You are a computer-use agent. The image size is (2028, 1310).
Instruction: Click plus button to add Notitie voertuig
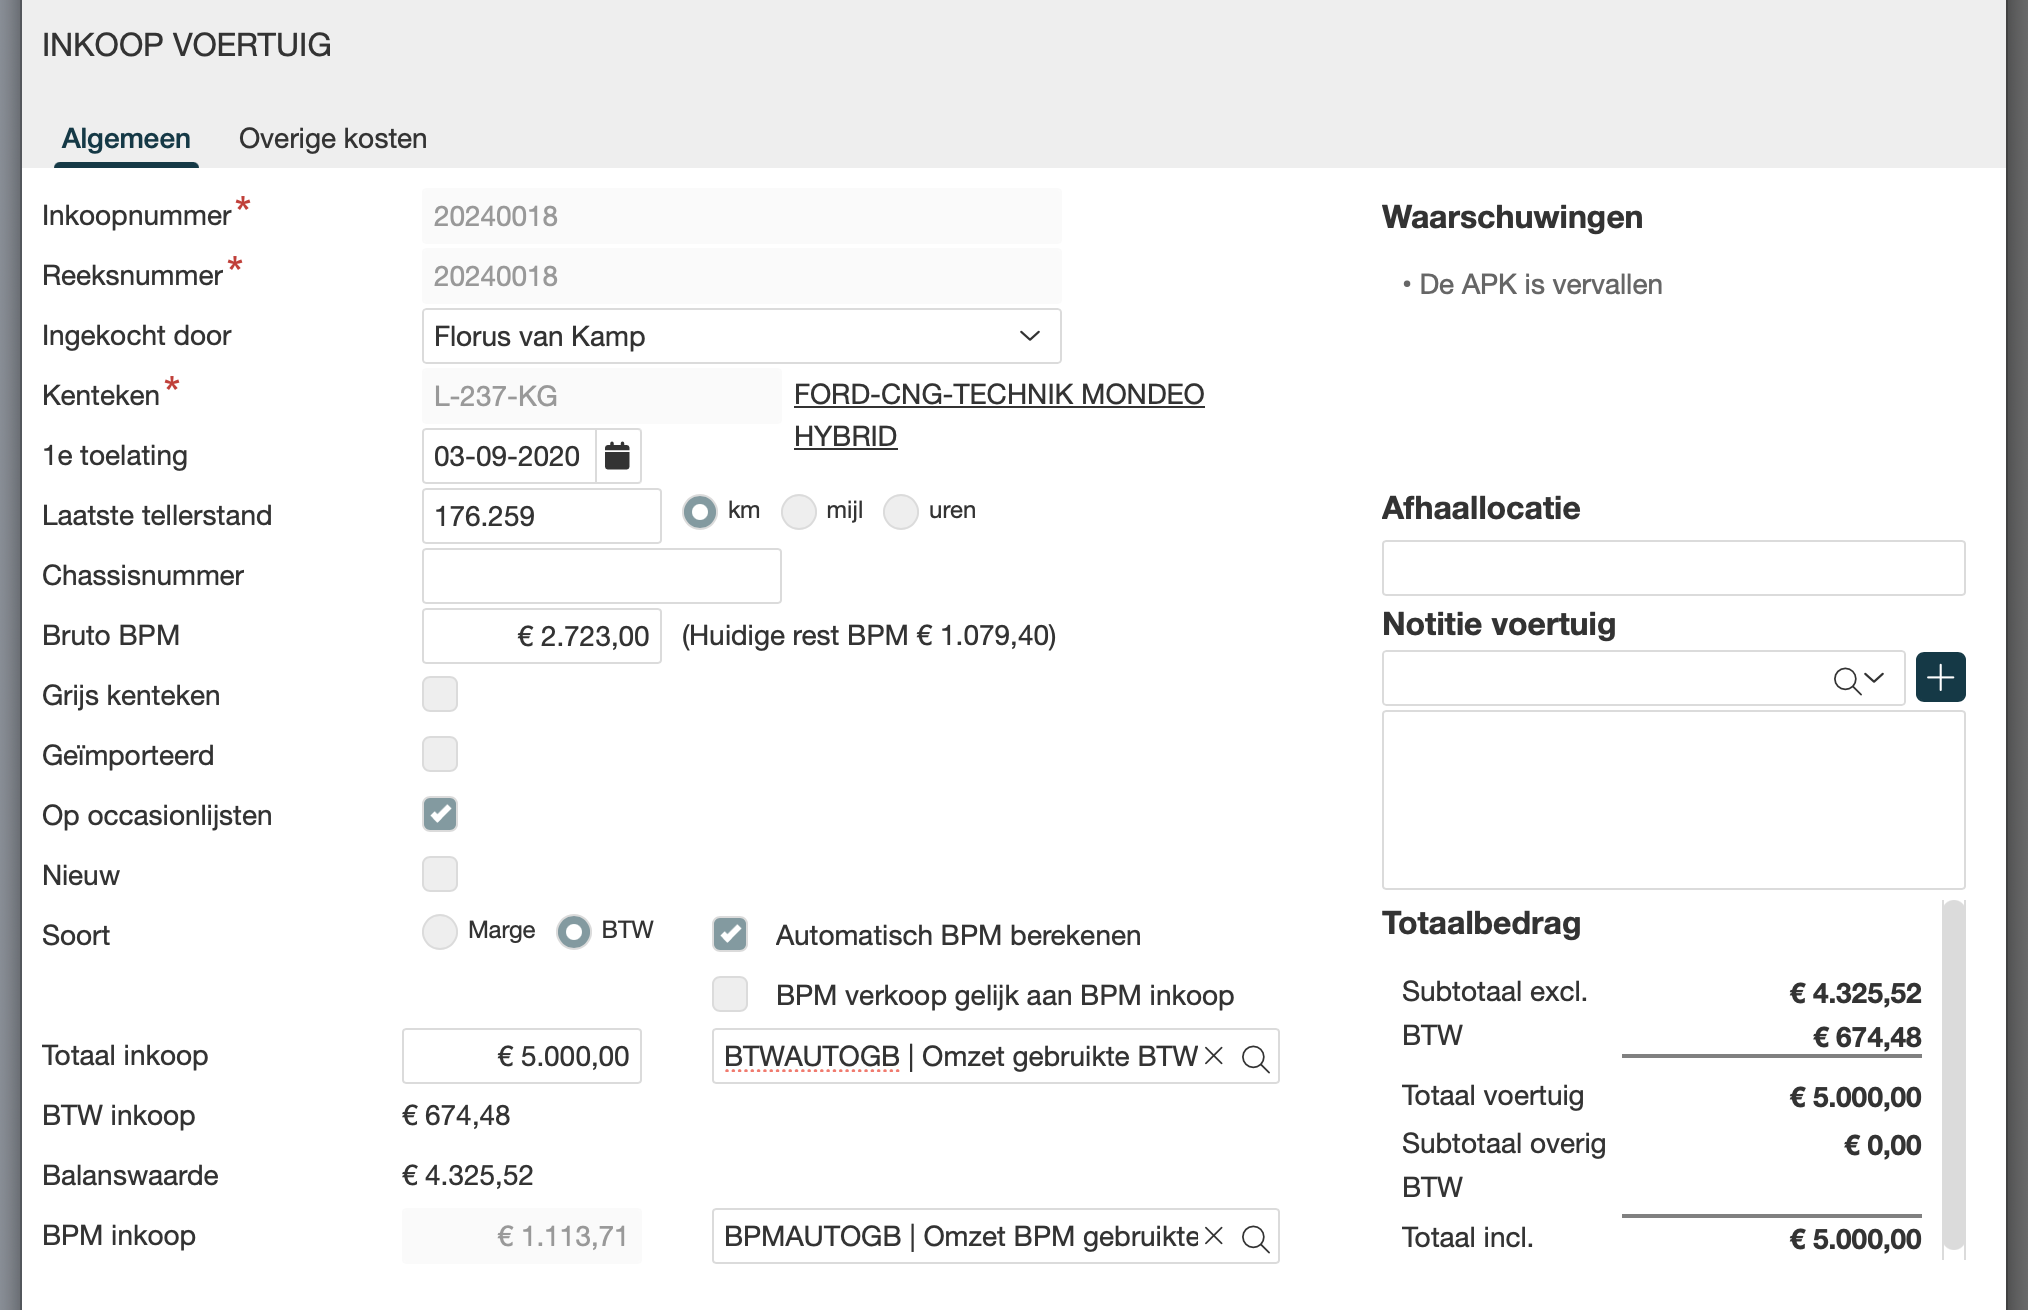[x=1940, y=678]
